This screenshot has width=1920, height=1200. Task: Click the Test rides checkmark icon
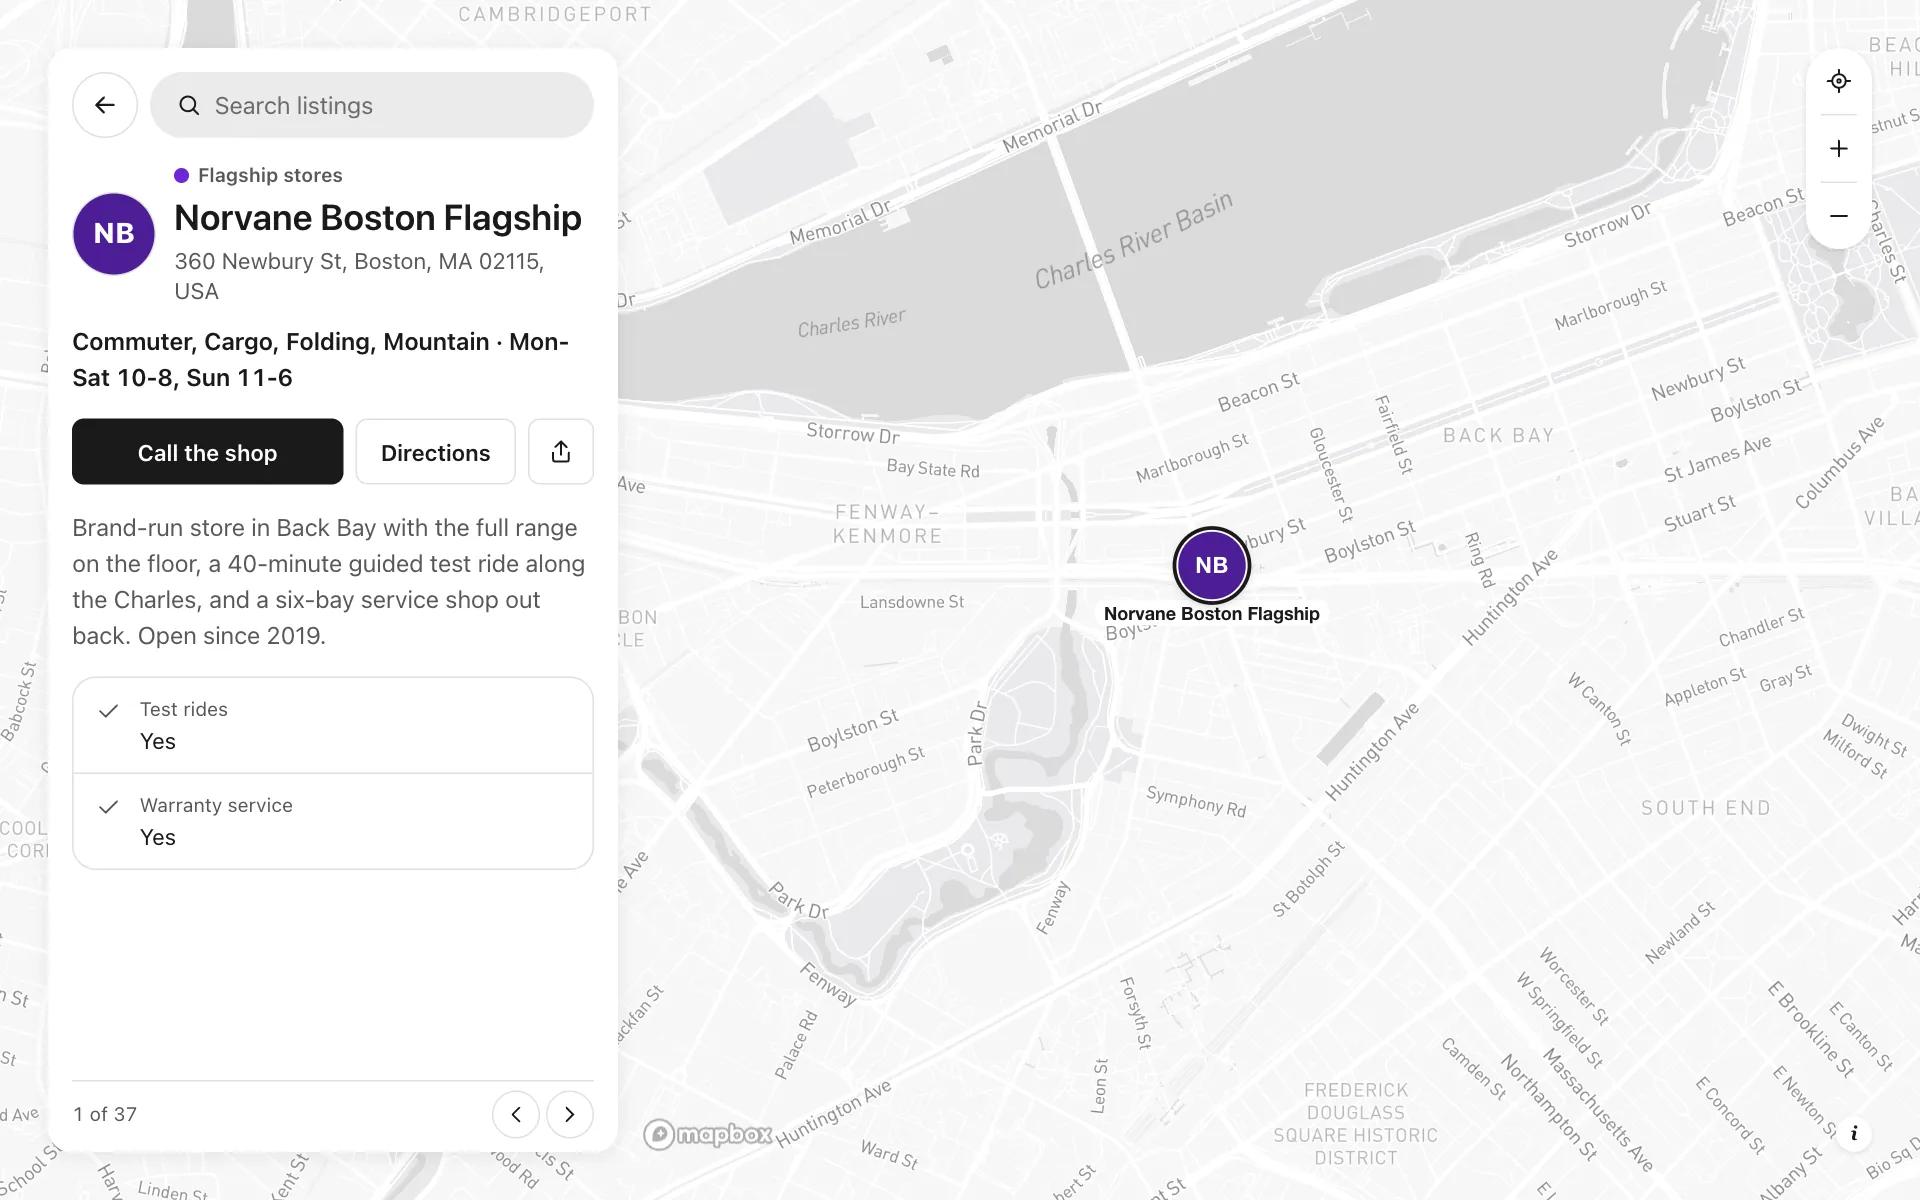click(109, 710)
